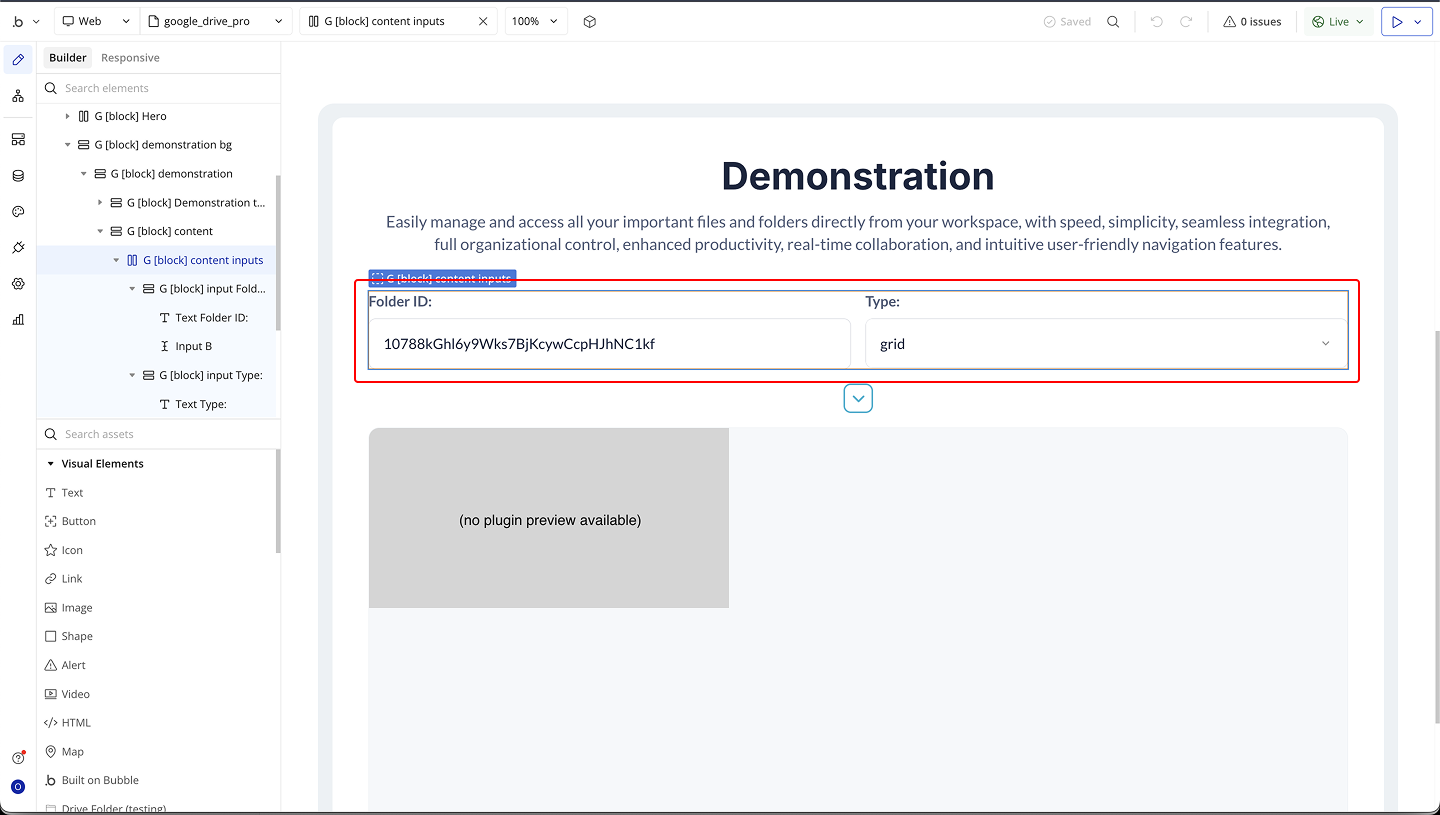Click the 3D cube icon in top bar
The width and height of the screenshot is (1440, 815).
tap(590, 21)
